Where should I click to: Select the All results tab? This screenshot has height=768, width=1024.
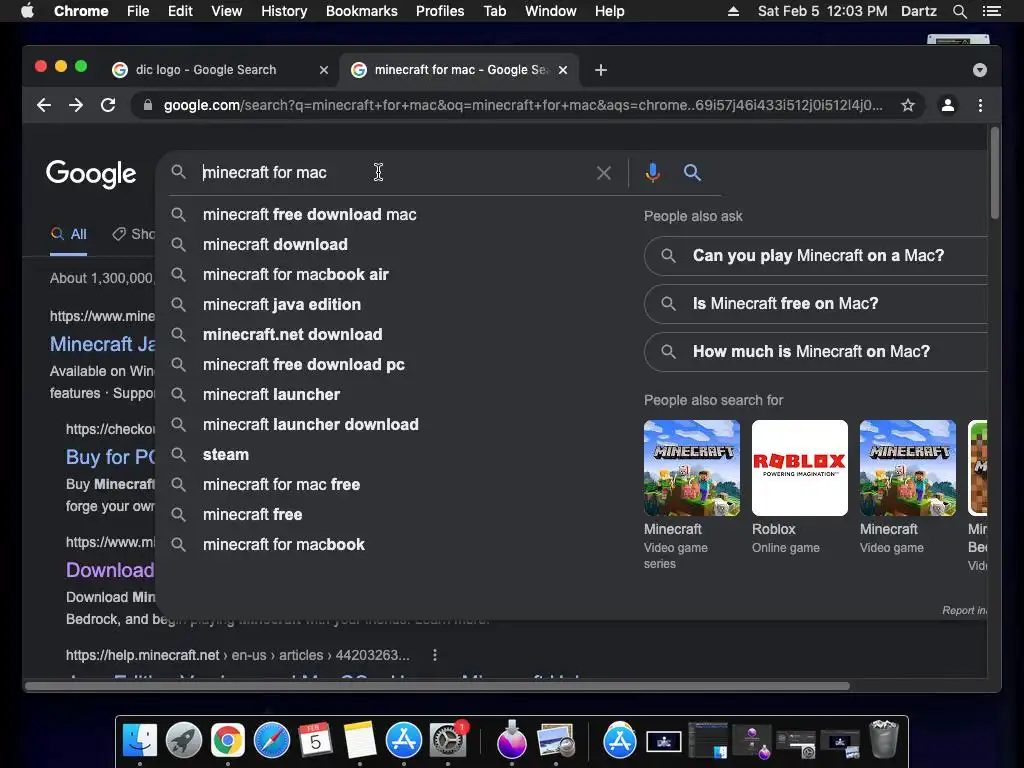[69, 234]
